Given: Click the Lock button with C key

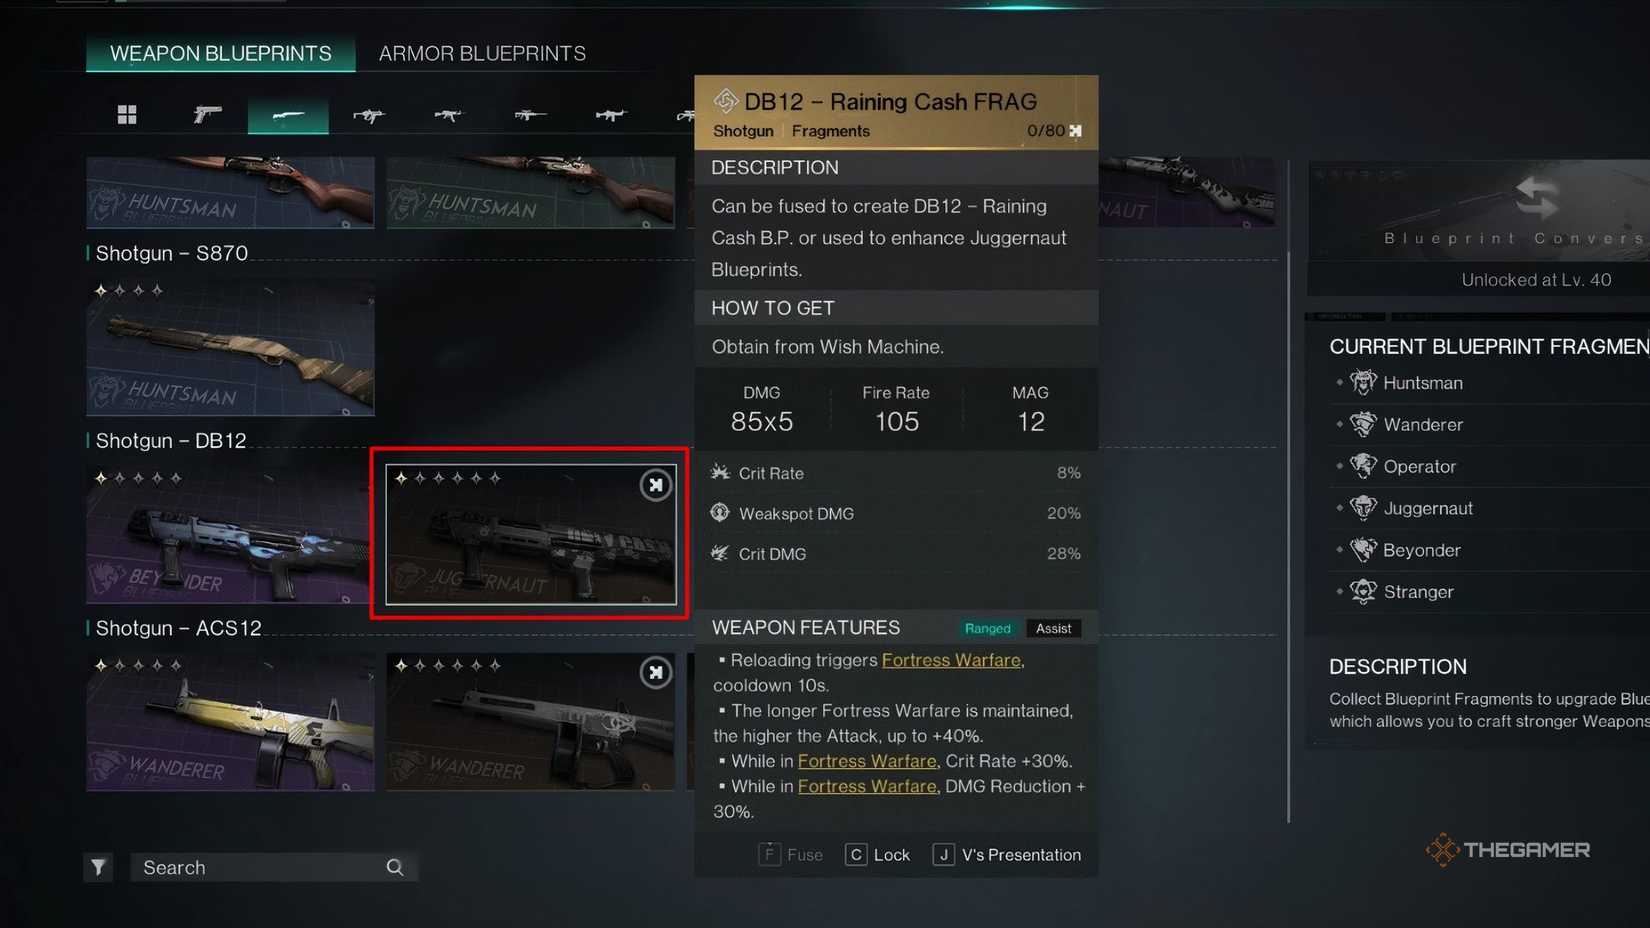Looking at the screenshot, I should 878,855.
